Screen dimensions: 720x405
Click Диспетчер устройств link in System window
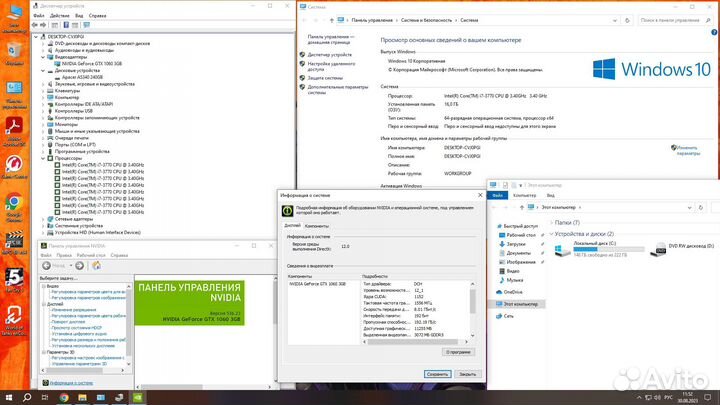tap(330, 55)
